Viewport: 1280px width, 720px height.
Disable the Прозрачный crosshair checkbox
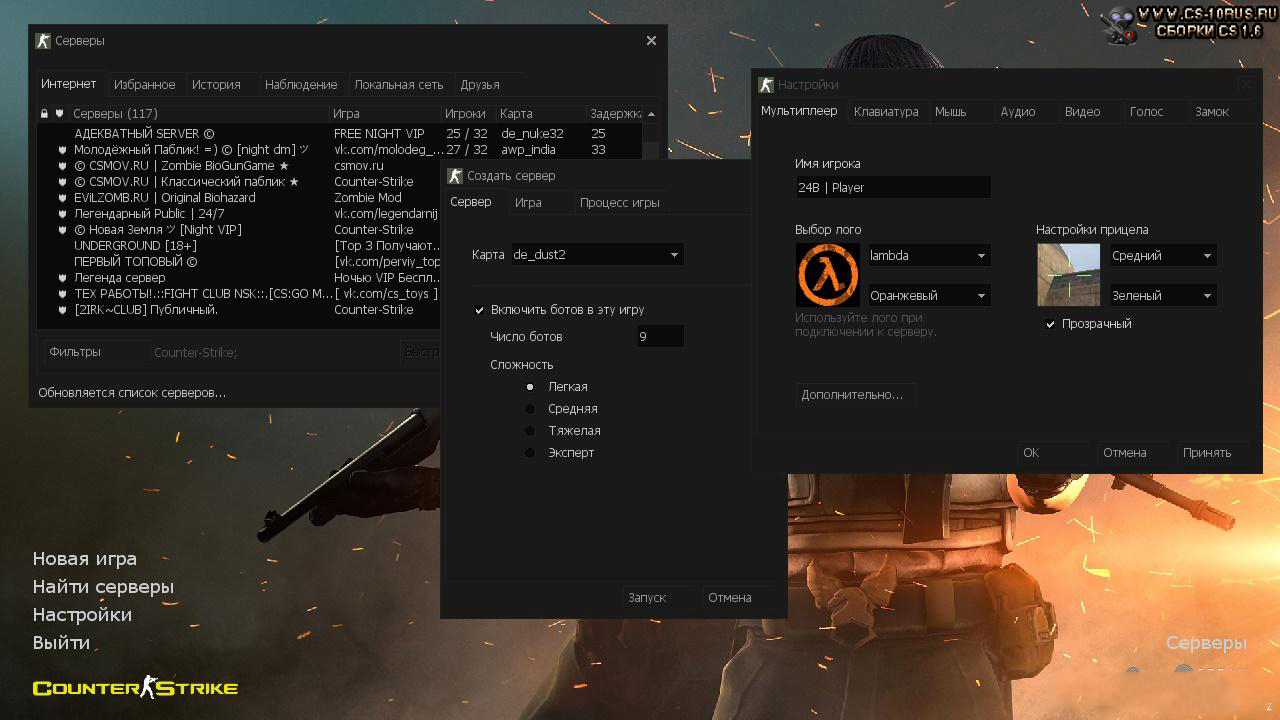pyautogui.click(x=1050, y=324)
